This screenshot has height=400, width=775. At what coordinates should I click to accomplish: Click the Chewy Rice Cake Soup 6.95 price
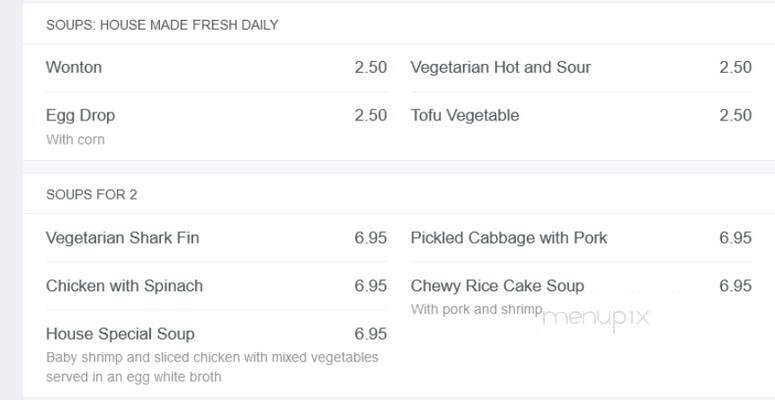click(x=735, y=286)
